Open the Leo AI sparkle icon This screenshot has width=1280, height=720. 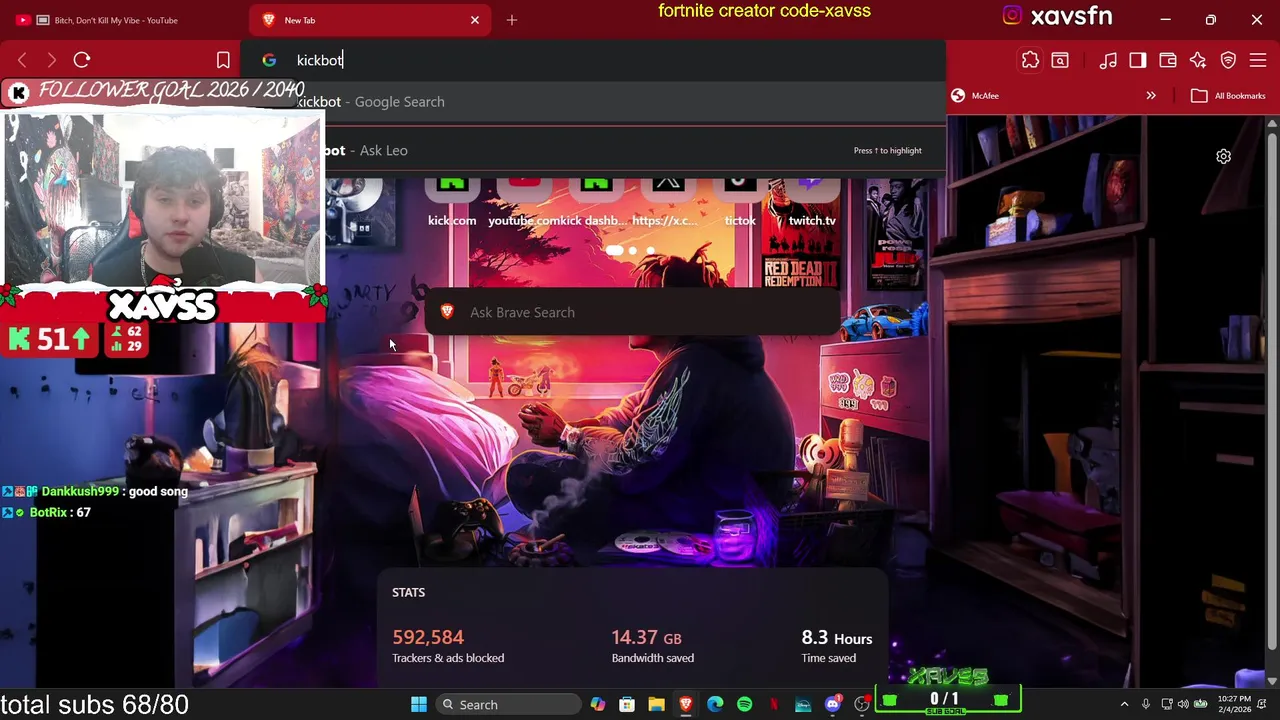point(1198,61)
